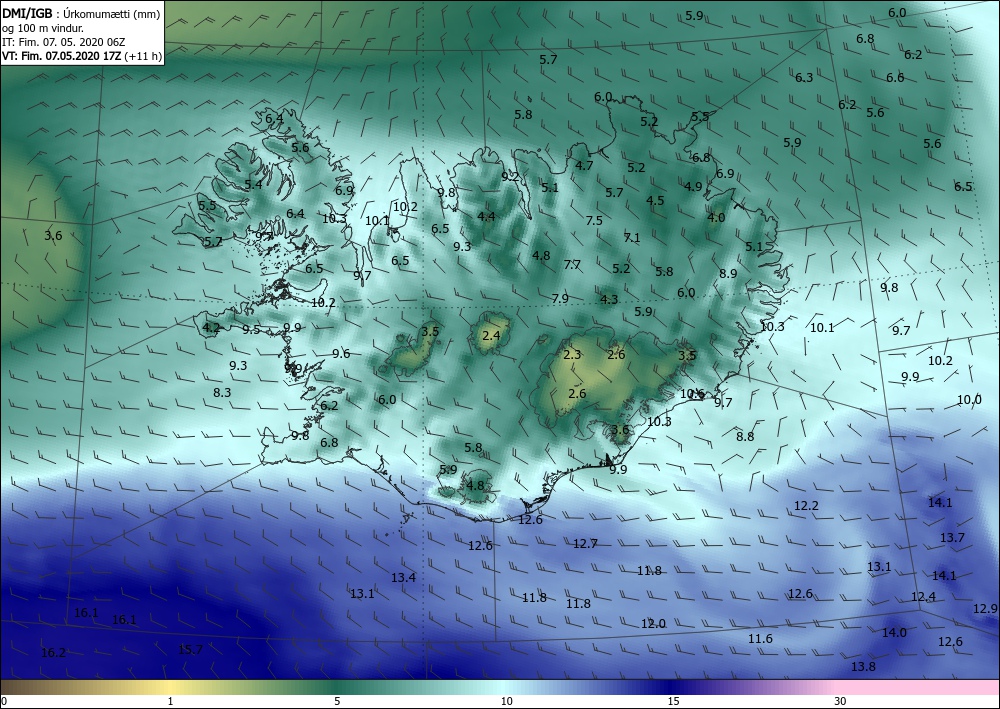Click the map value 4.9

[693, 187]
